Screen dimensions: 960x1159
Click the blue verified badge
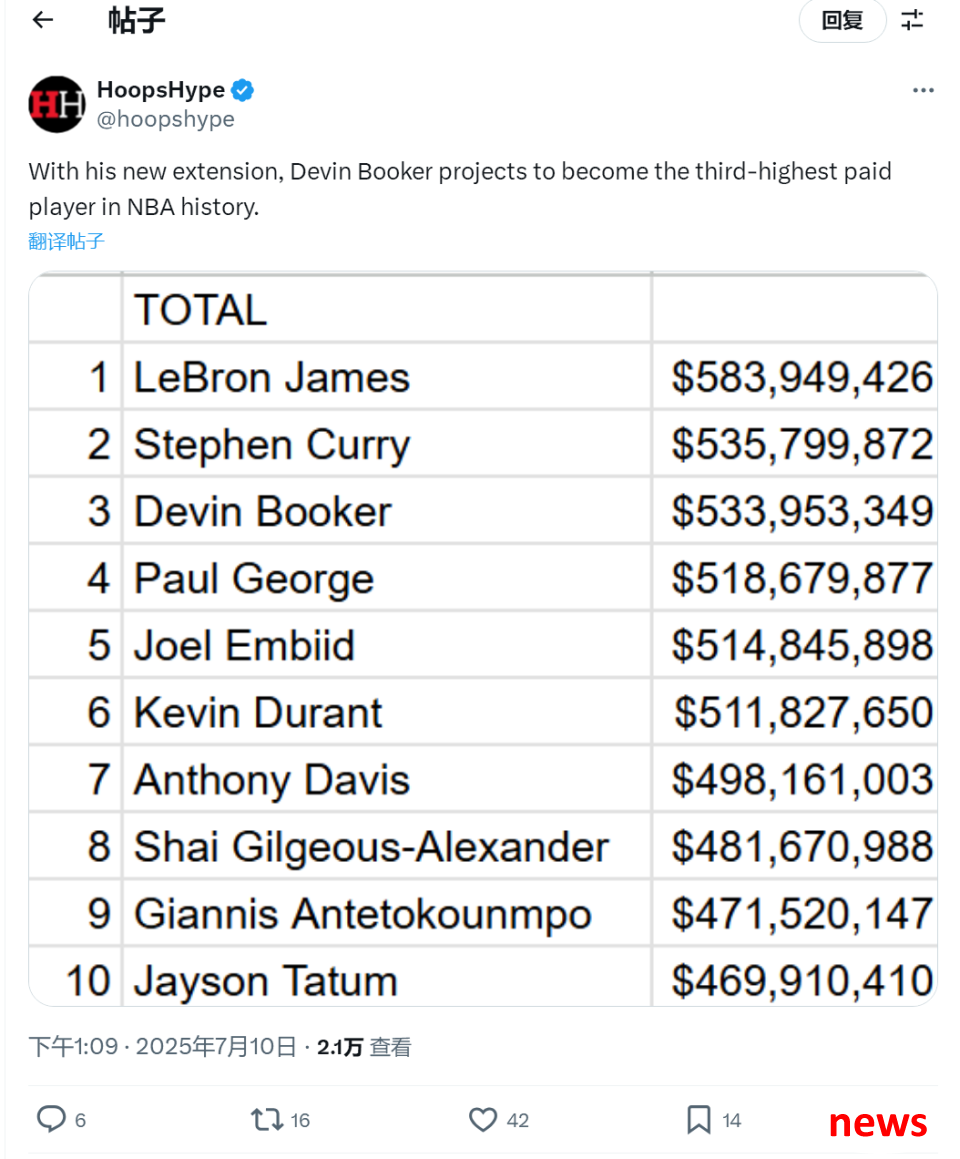click(x=242, y=90)
